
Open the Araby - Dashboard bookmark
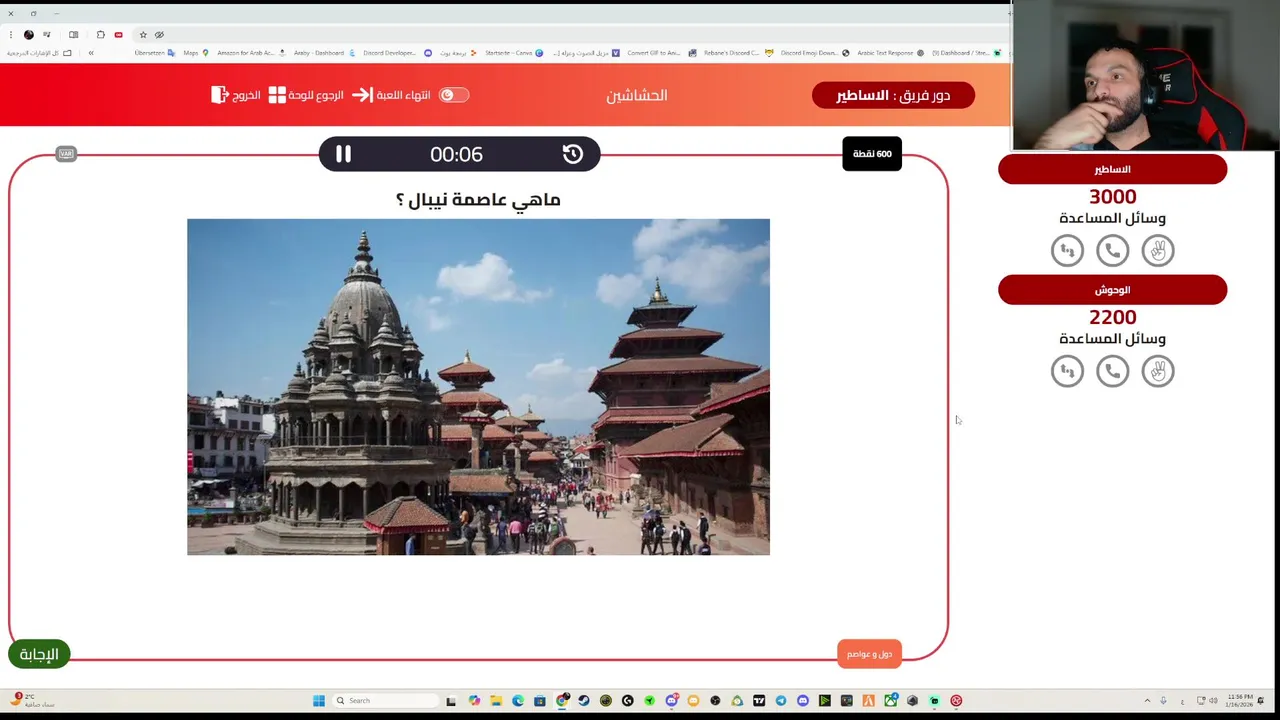pyautogui.click(x=324, y=53)
